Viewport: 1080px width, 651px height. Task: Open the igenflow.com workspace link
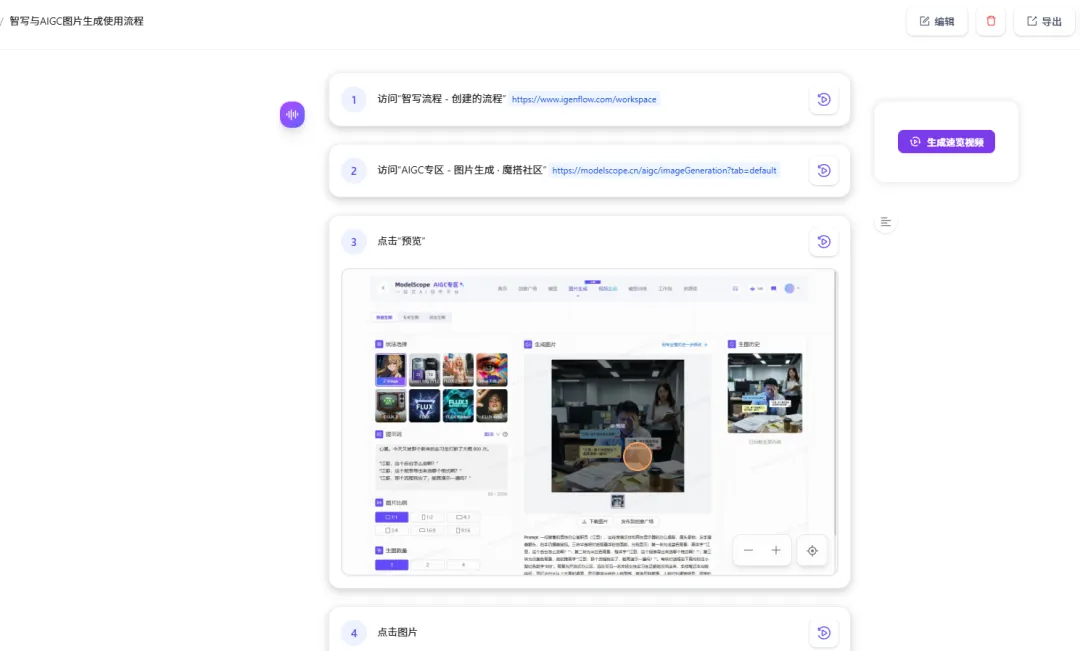[x=584, y=99]
